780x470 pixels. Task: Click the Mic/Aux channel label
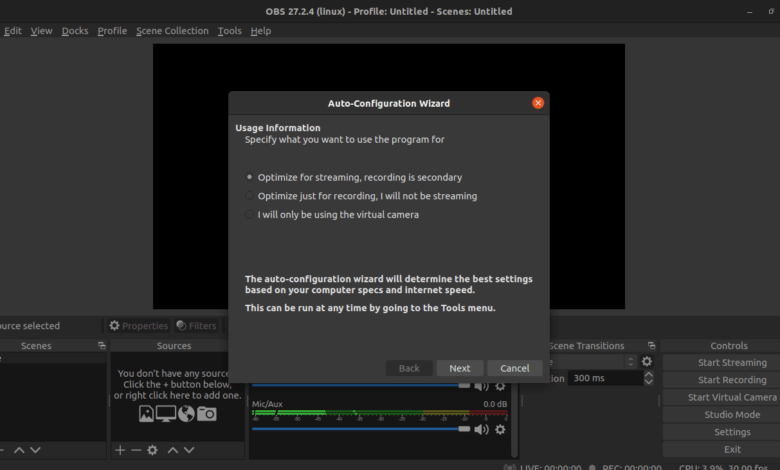click(267, 404)
